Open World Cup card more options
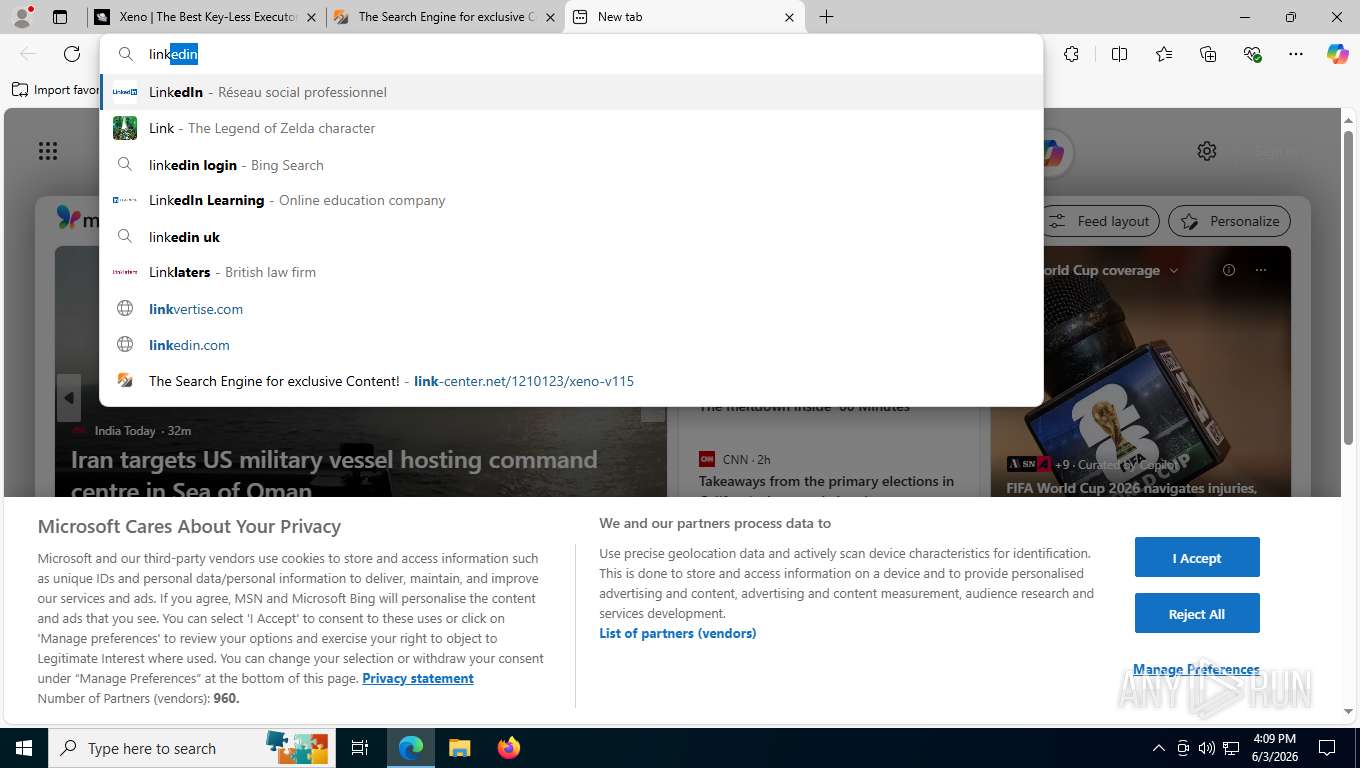 [x=1260, y=270]
